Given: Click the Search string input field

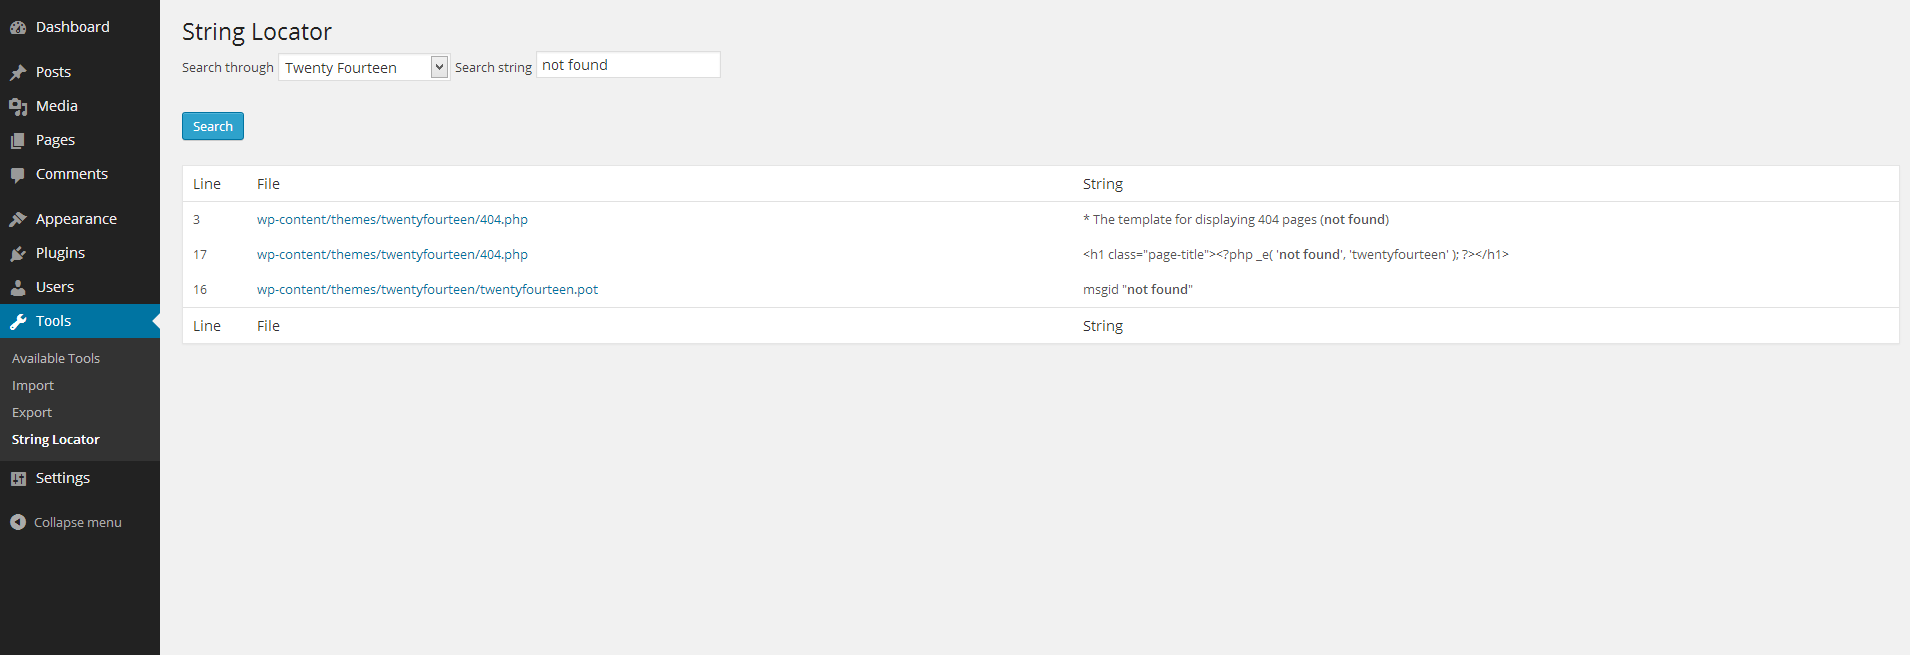Looking at the screenshot, I should pos(628,65).
